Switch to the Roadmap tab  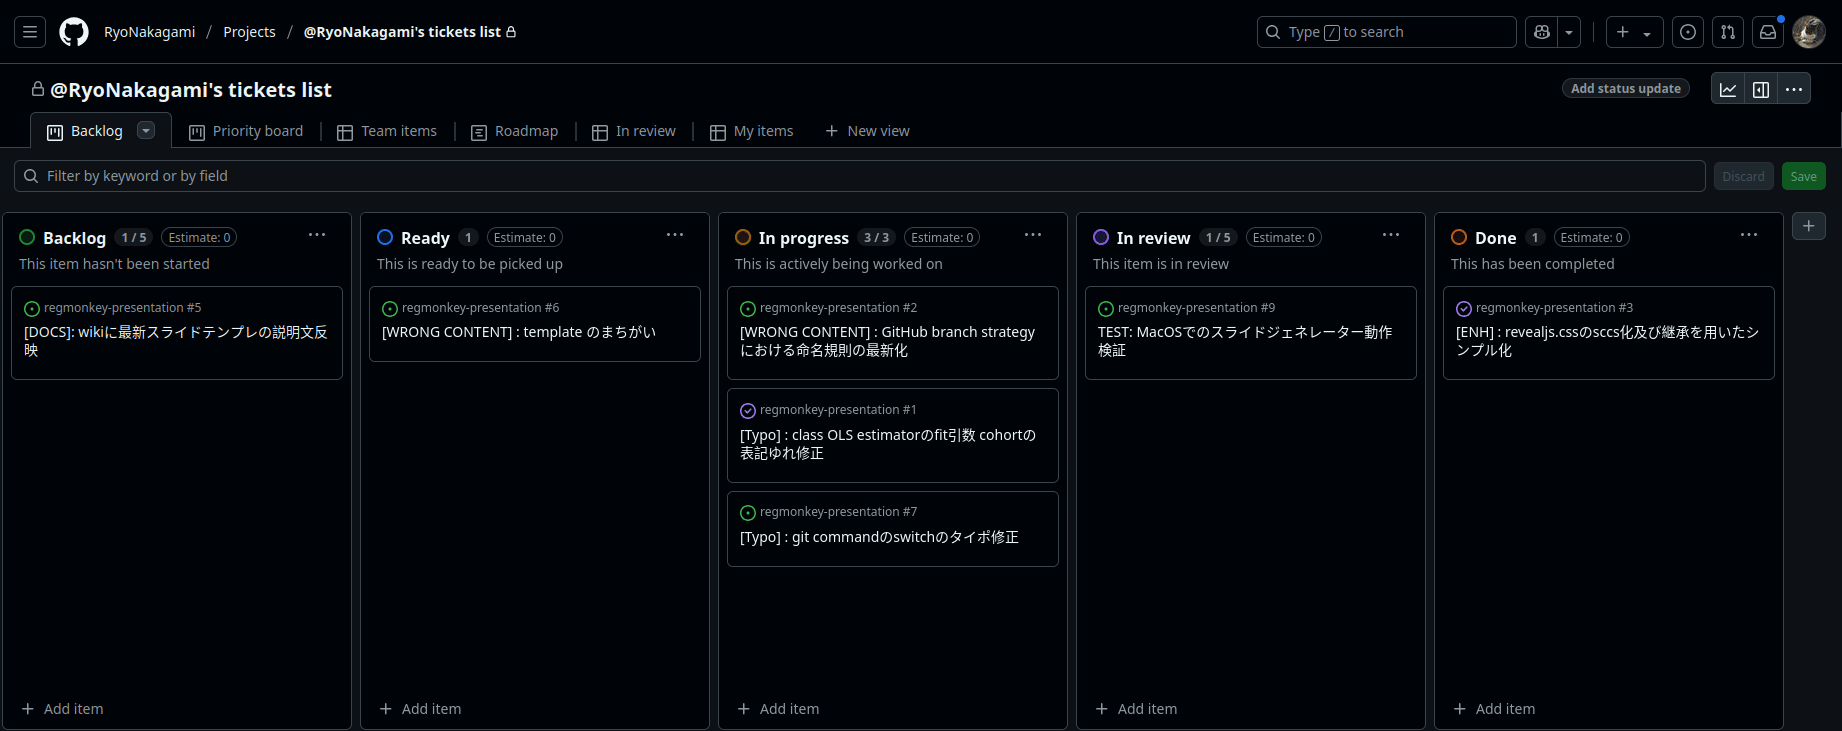point(515,131)
